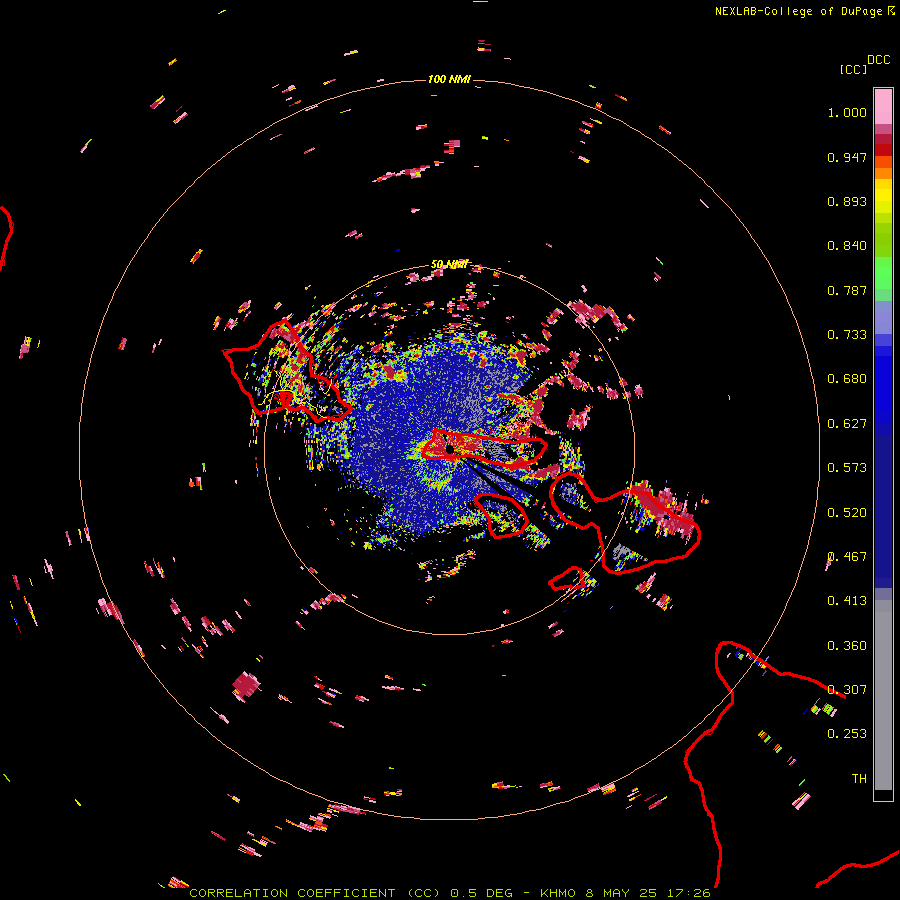Click the KHMO station identifier in caption

(x=557, y=893)
